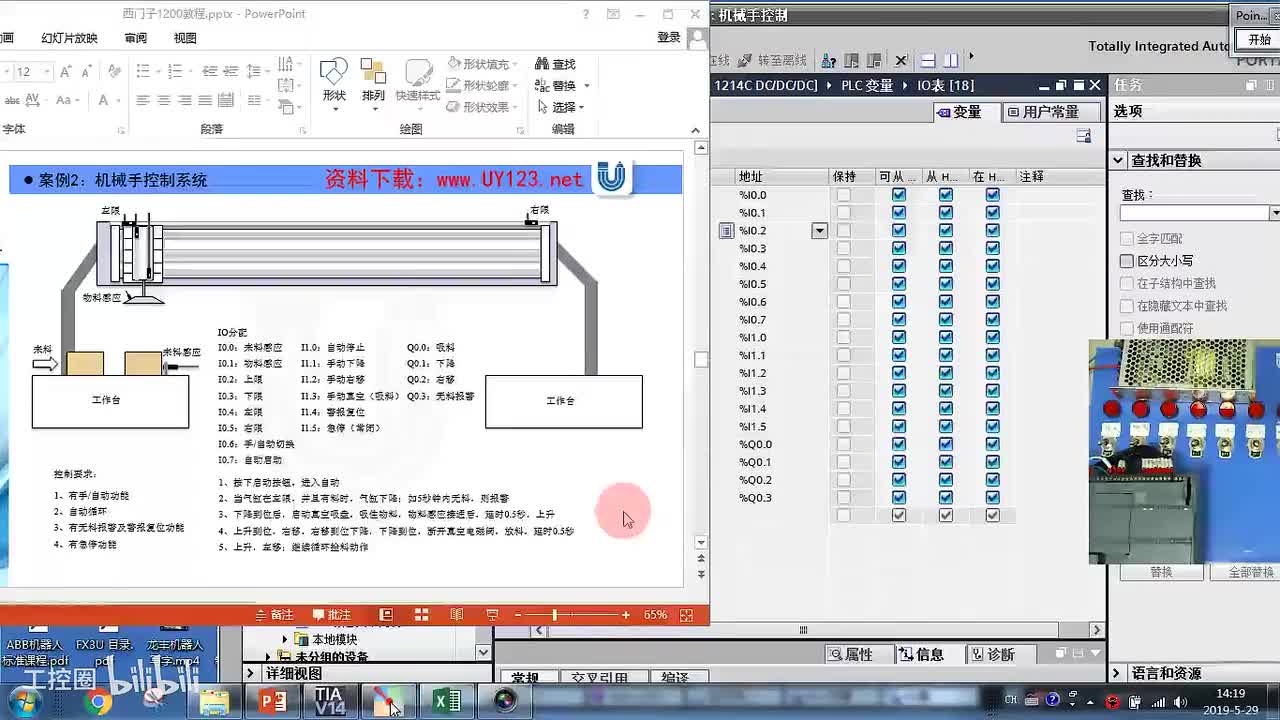Split TIA editor space vertically
The image size is (1280, 720).
click(x=950, y=61)
